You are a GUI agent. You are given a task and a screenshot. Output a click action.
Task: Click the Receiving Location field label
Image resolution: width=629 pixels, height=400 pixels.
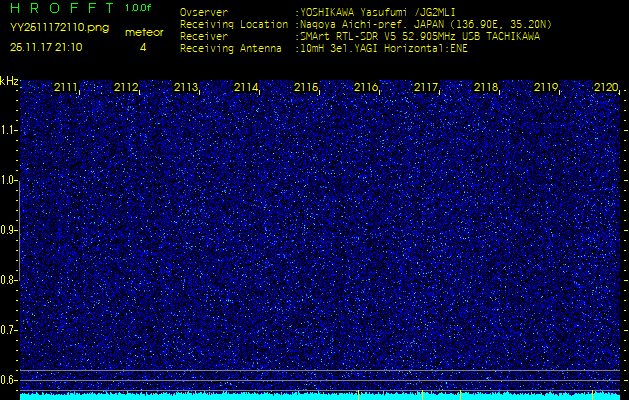[234, 24]
